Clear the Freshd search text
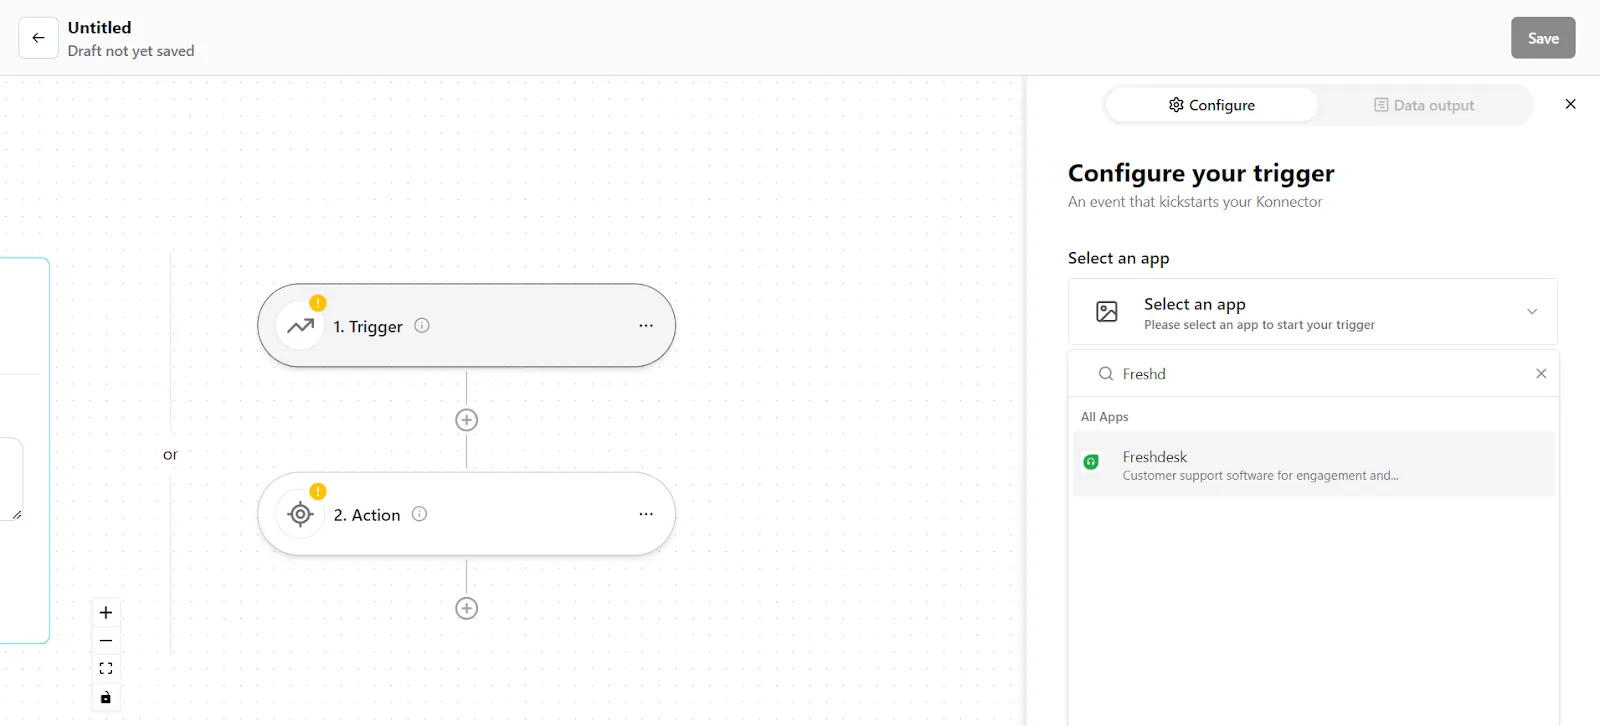Screen dimensions: 1600x726 [1541, 374]
